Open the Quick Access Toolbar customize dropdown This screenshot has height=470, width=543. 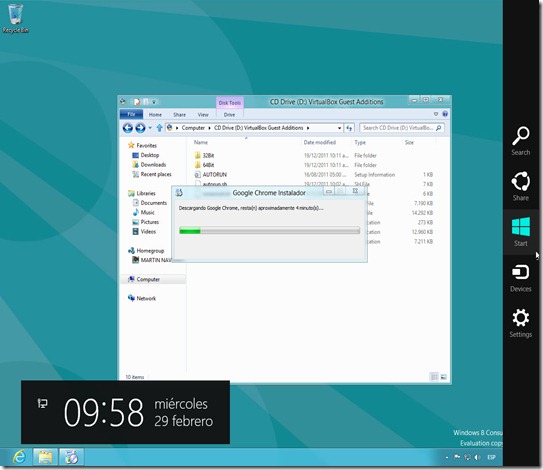click(x=154, y=101)
